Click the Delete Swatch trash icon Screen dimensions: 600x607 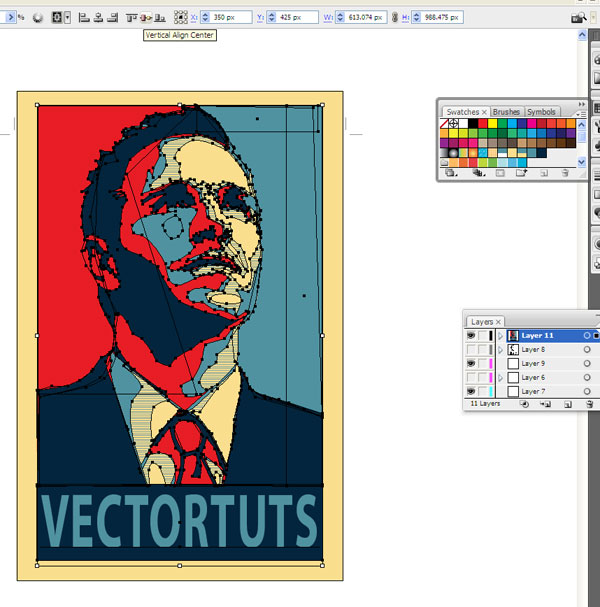click(x=565, y=173)
